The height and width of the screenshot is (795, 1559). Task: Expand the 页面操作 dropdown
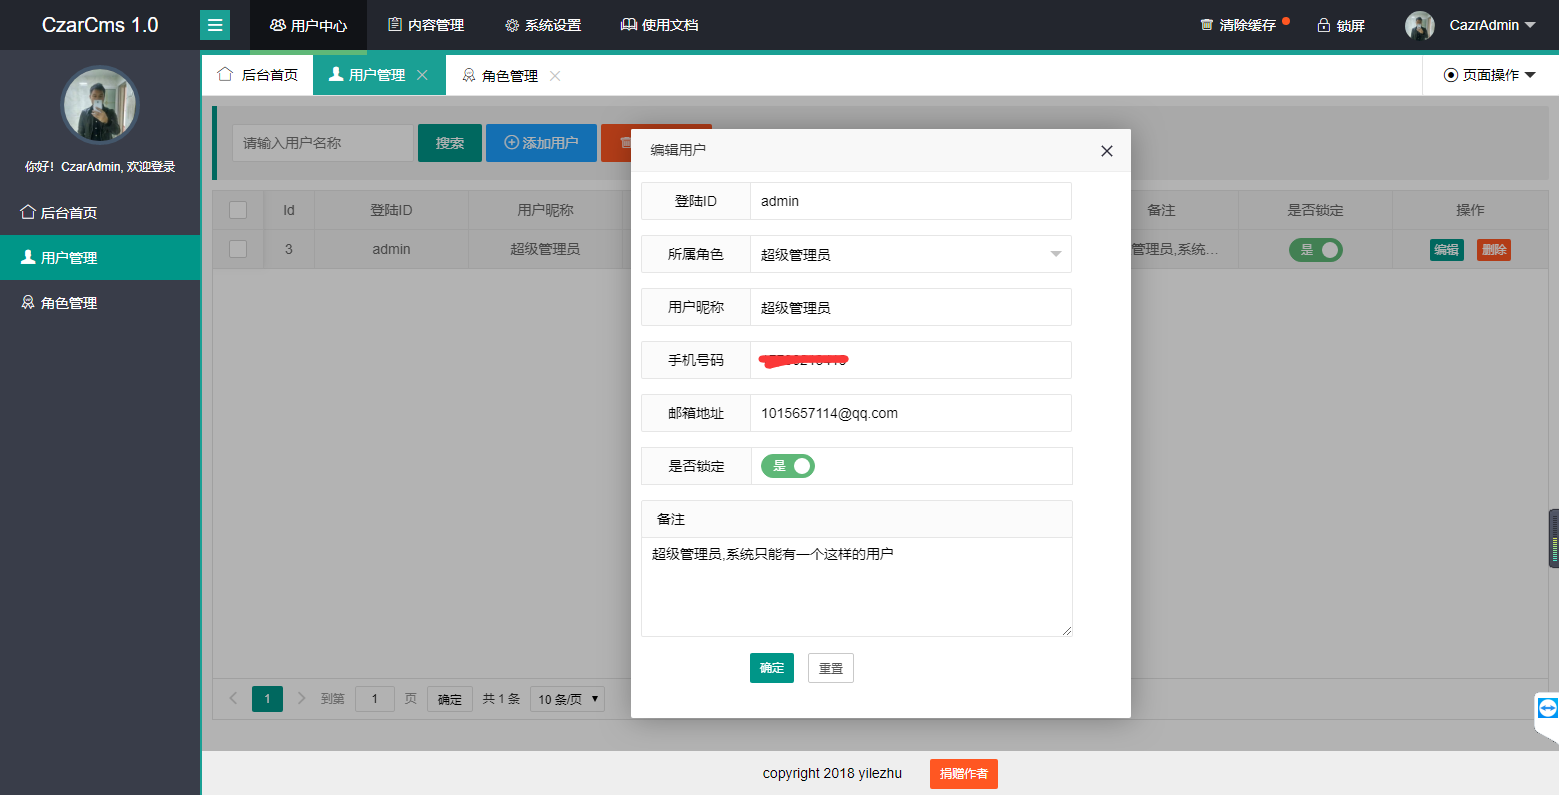click(1490, 75)
